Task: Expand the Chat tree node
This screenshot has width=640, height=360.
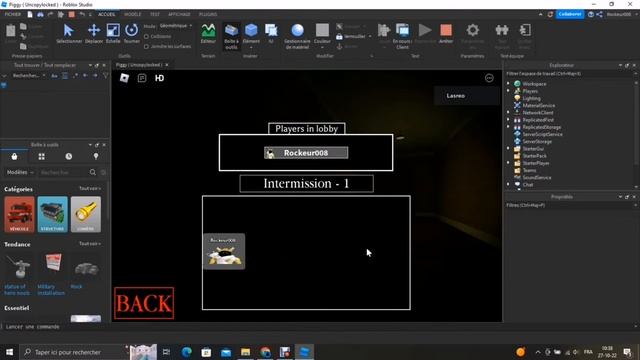Action: coord(508,184)
